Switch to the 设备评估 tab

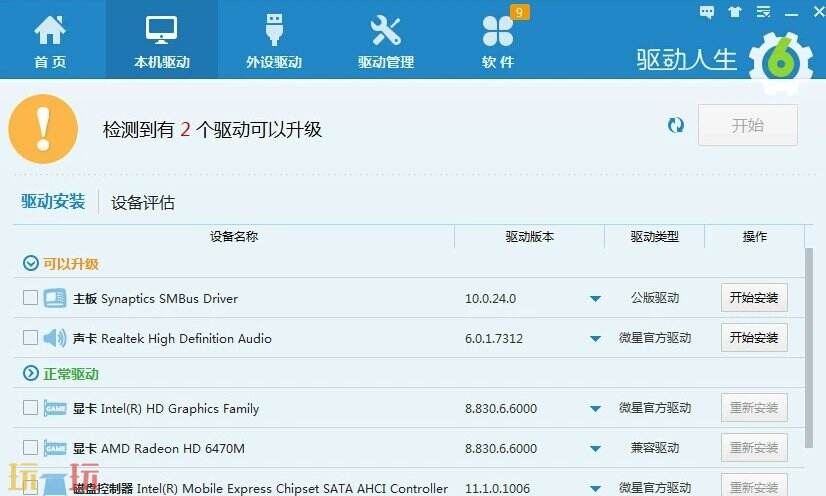[x=143, y=203]
